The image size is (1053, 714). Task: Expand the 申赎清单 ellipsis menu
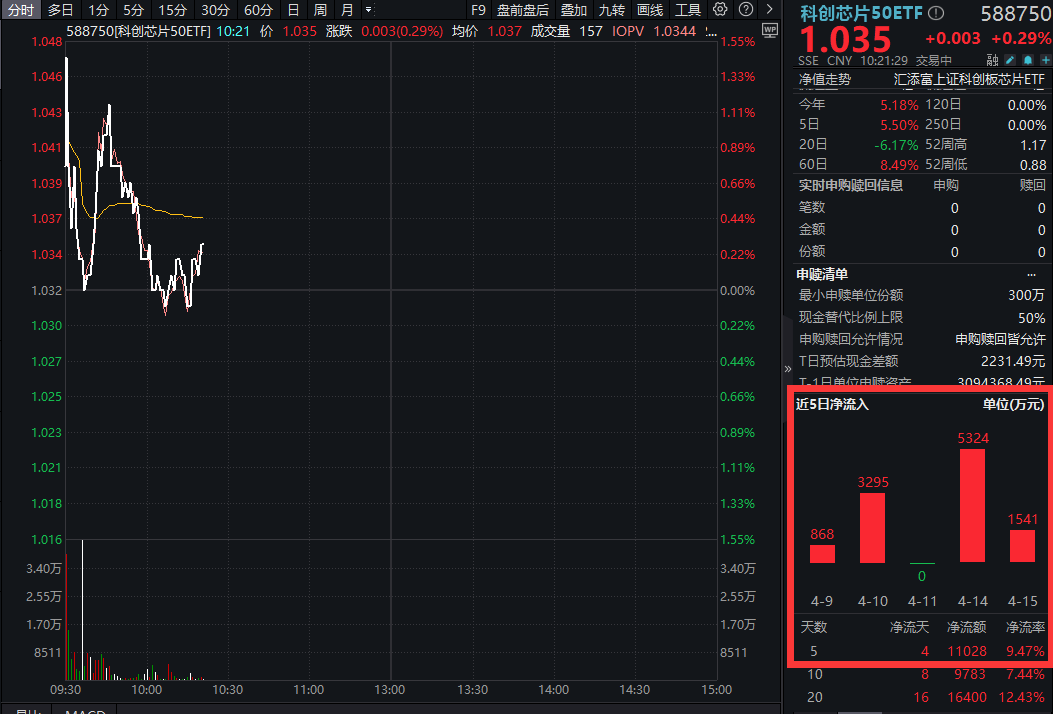click(1031, 274)
